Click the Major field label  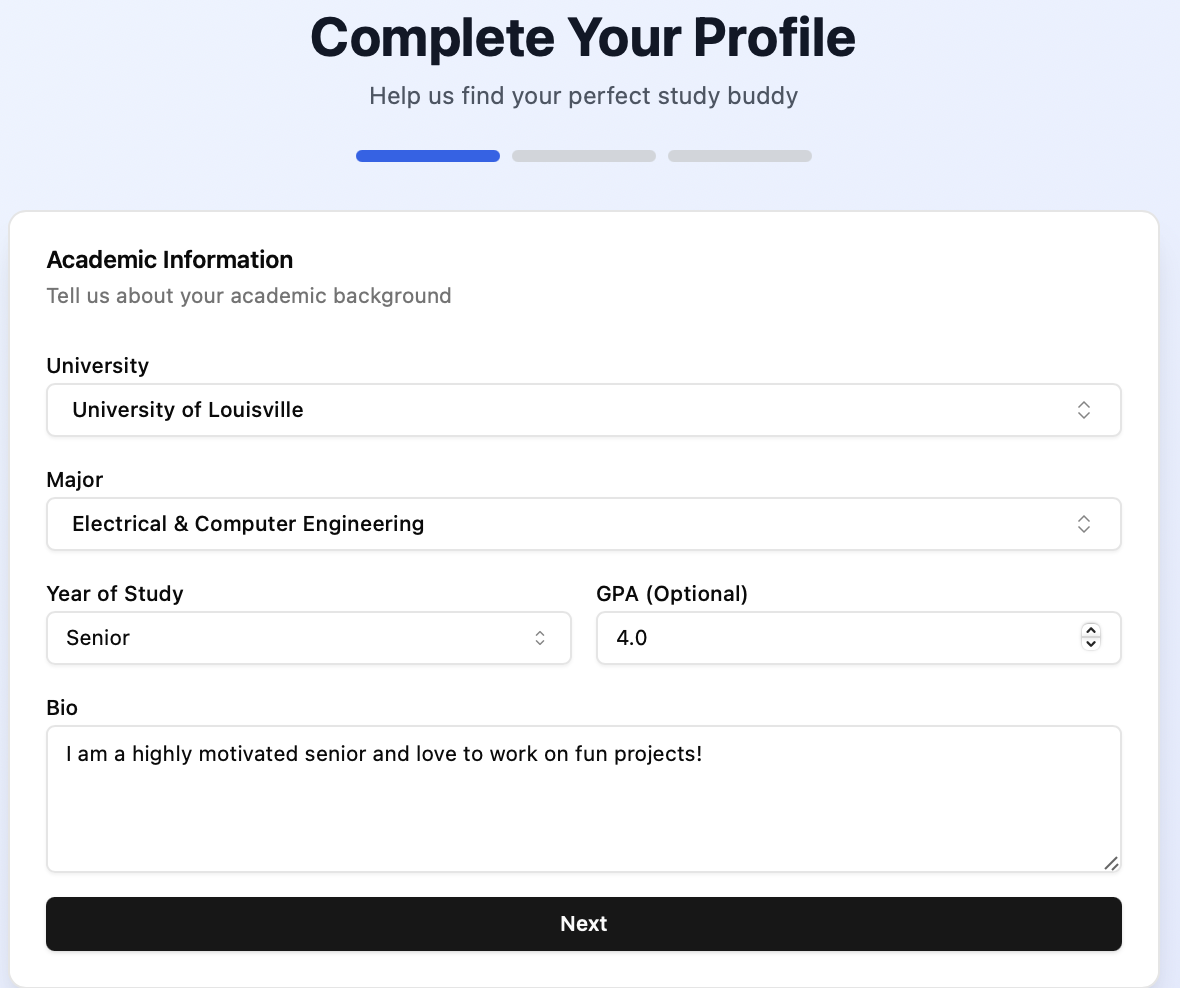(75, 480)
